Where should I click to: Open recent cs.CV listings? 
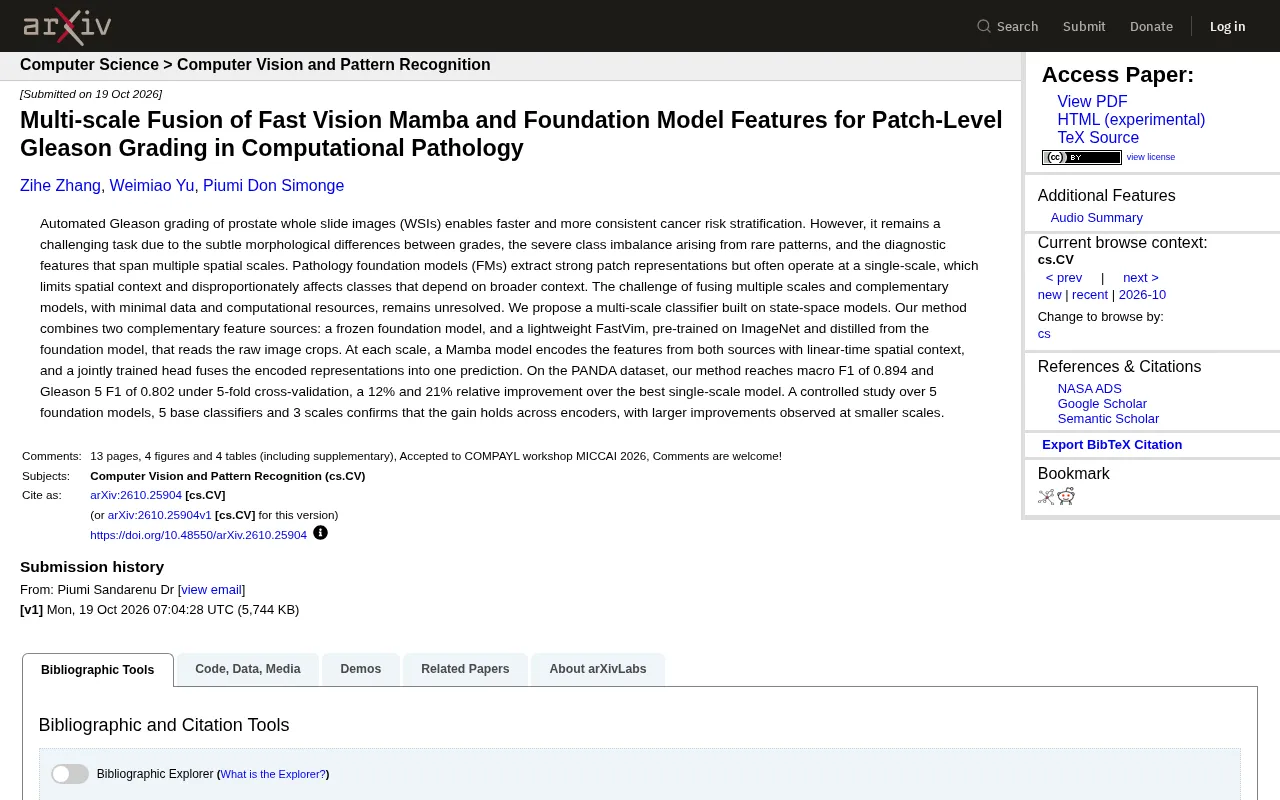click(x=1090, y=295)
